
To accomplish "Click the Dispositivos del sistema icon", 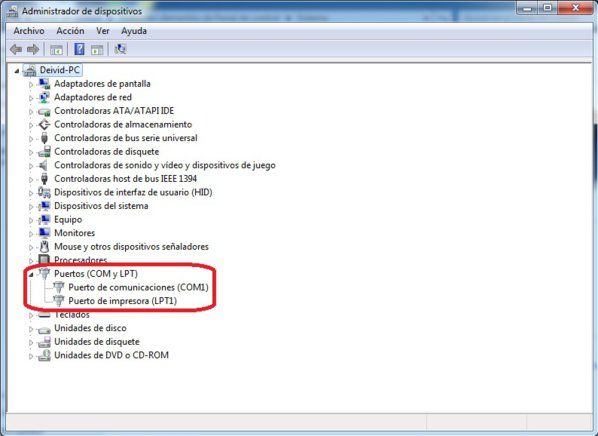I will (44, 206).
